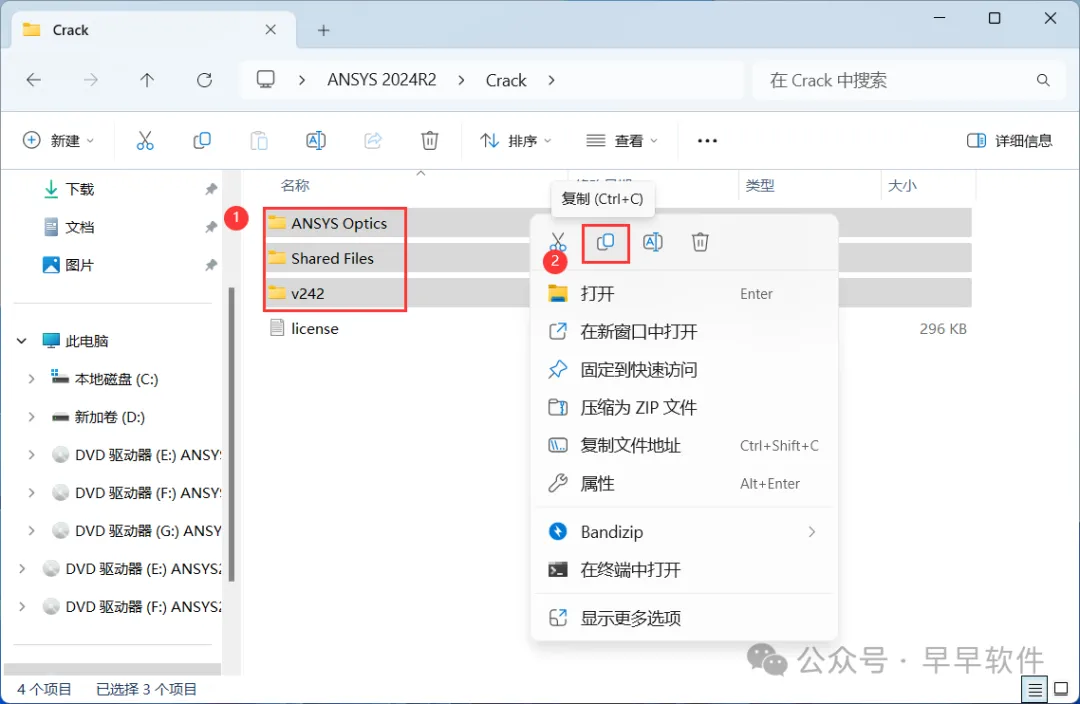Click the 在 Crack 中搜索 search box
The width and height of the screenshot is (1080, 704).
(909, 80)
